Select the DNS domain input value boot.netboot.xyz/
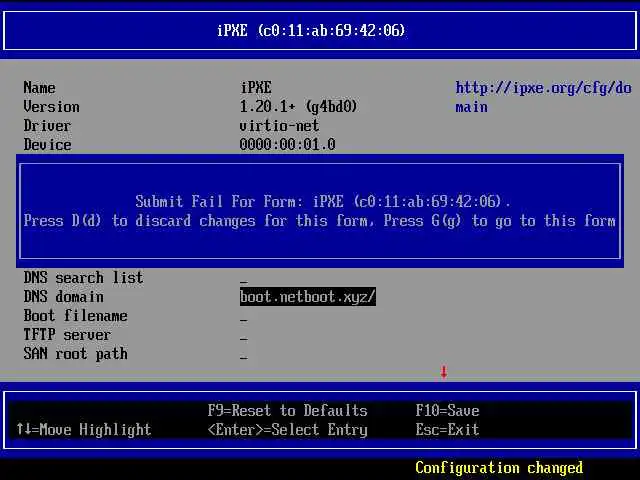640x480 pixels. pyautogui.click(x=308, y=297)
